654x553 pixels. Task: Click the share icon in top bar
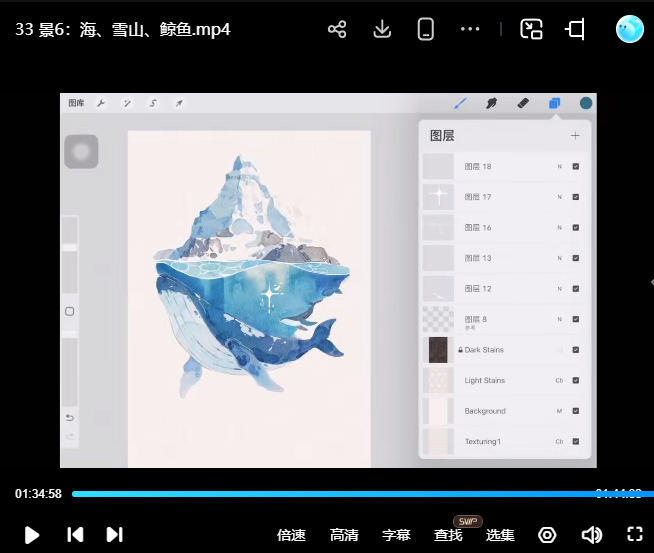click(337, 29)
